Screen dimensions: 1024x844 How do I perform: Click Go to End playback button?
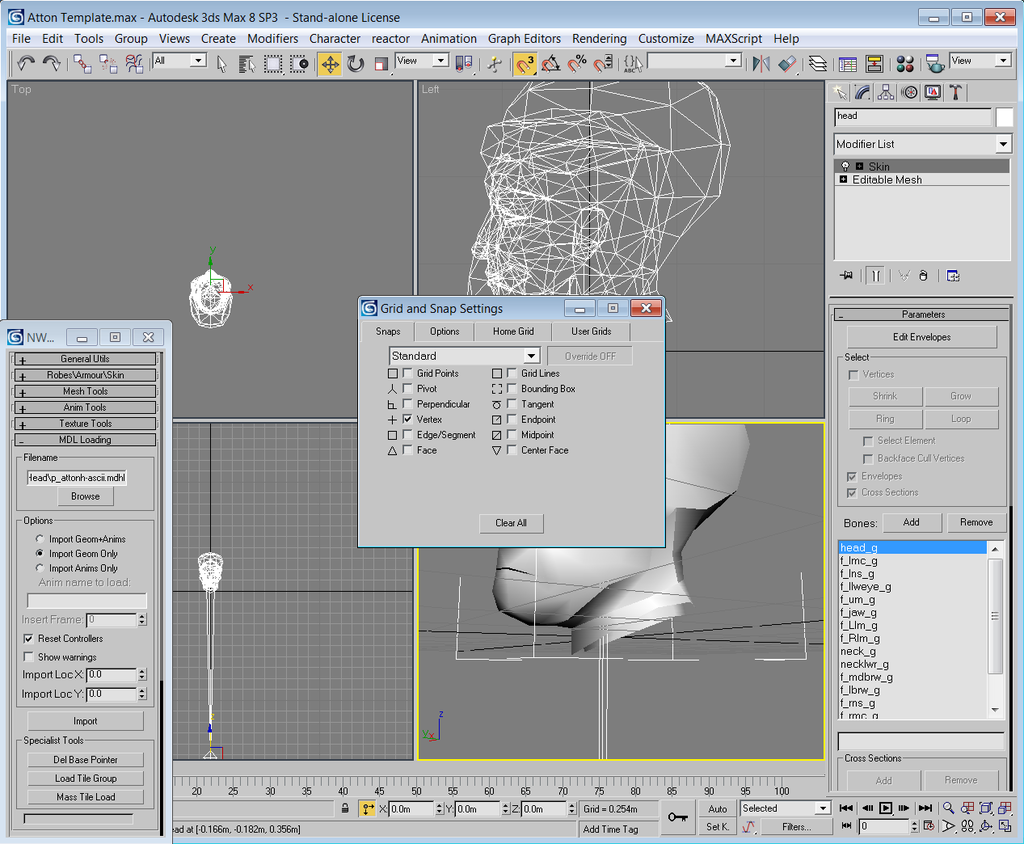click(x=925, y=808)
